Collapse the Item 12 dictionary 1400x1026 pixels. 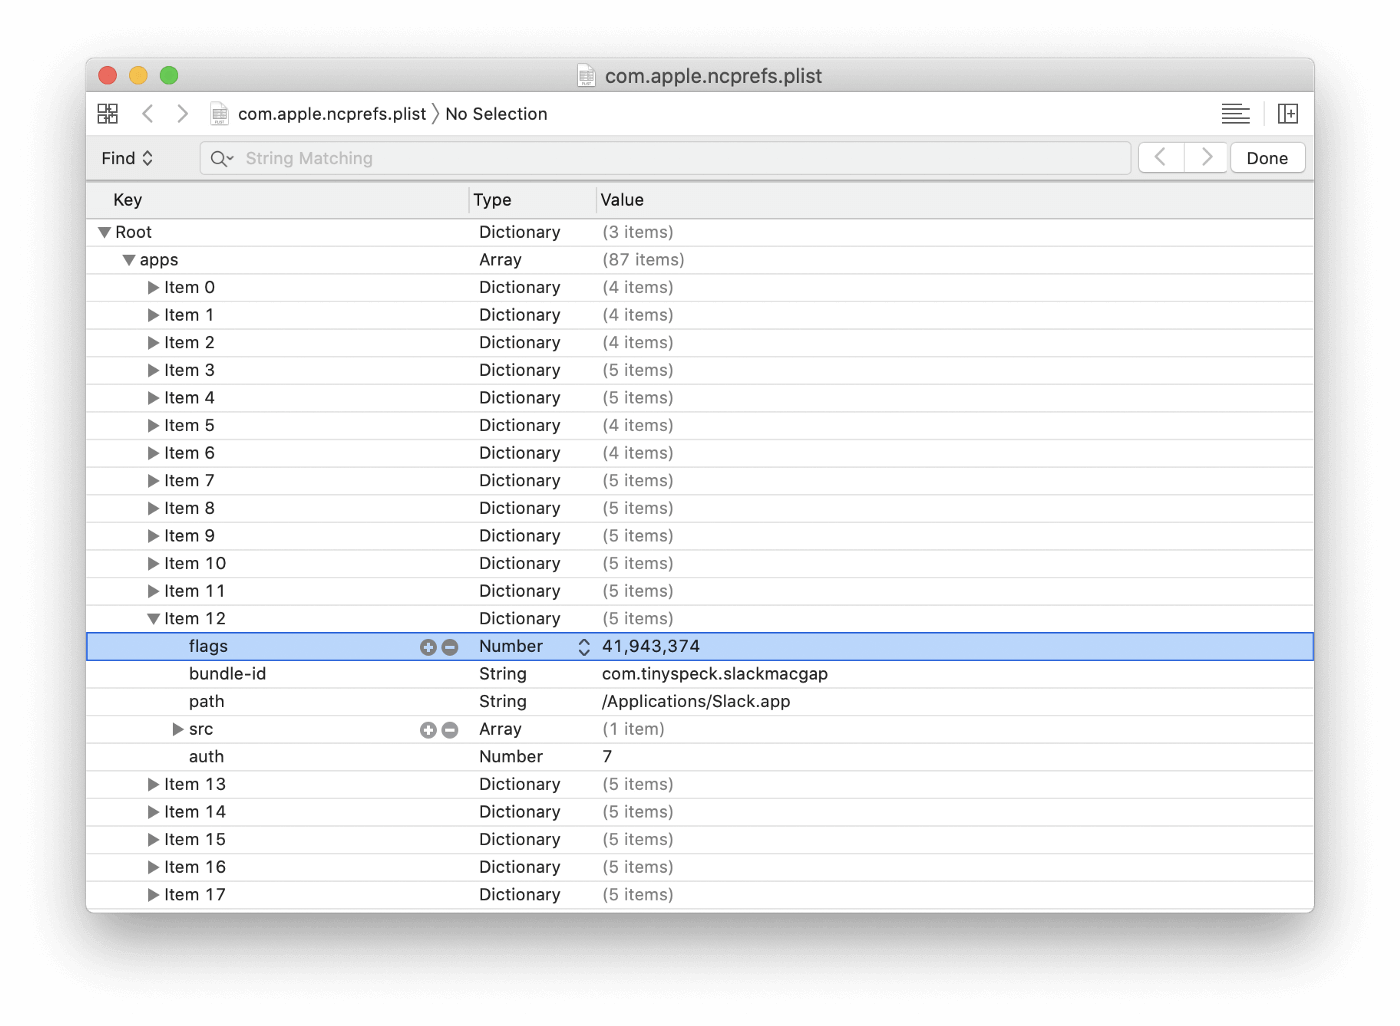(153, 619)
